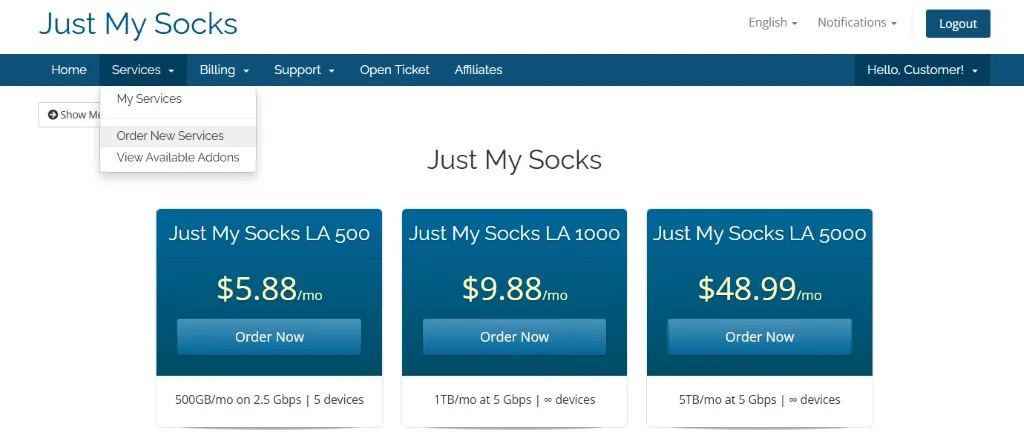Click the Show Menu arrow icon
This screenshot has width=1024, height=447.
[53, 115]
